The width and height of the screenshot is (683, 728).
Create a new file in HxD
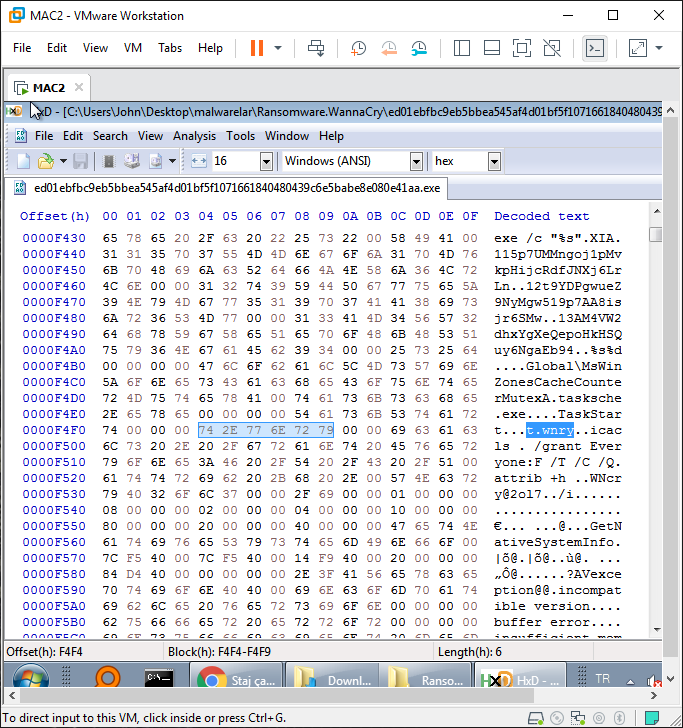23,161
